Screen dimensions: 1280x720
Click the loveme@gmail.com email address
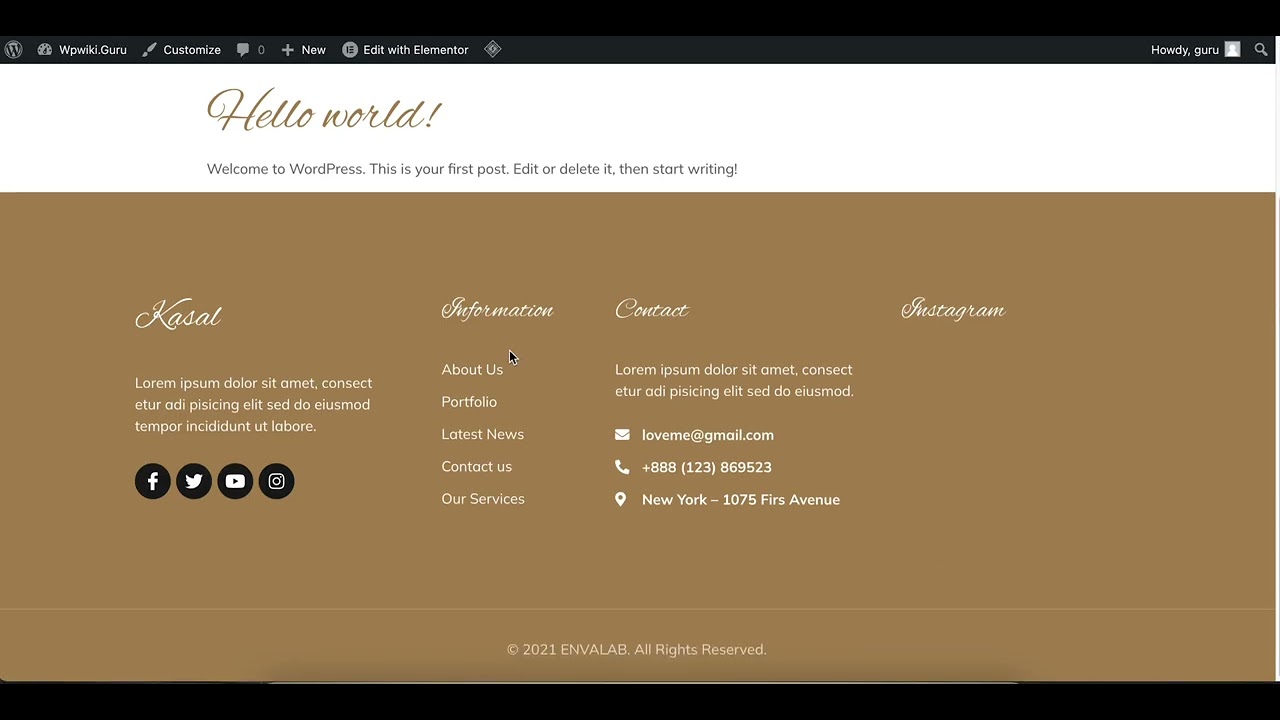click(708, 435)
